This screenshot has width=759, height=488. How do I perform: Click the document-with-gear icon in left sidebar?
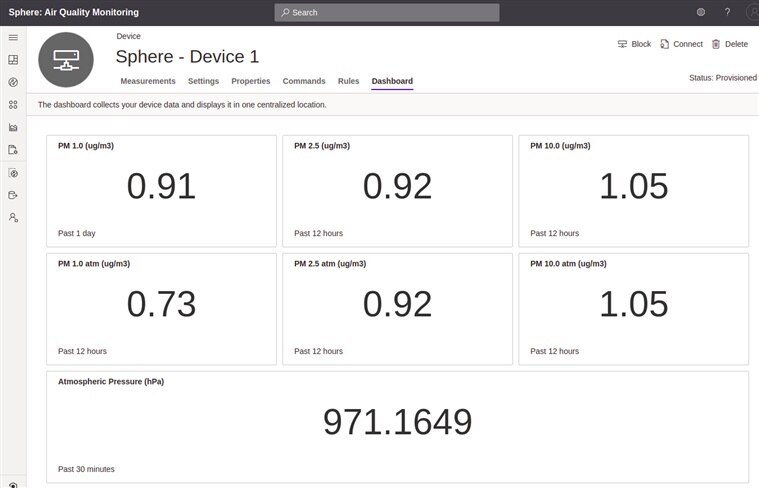tap(13, 150)
